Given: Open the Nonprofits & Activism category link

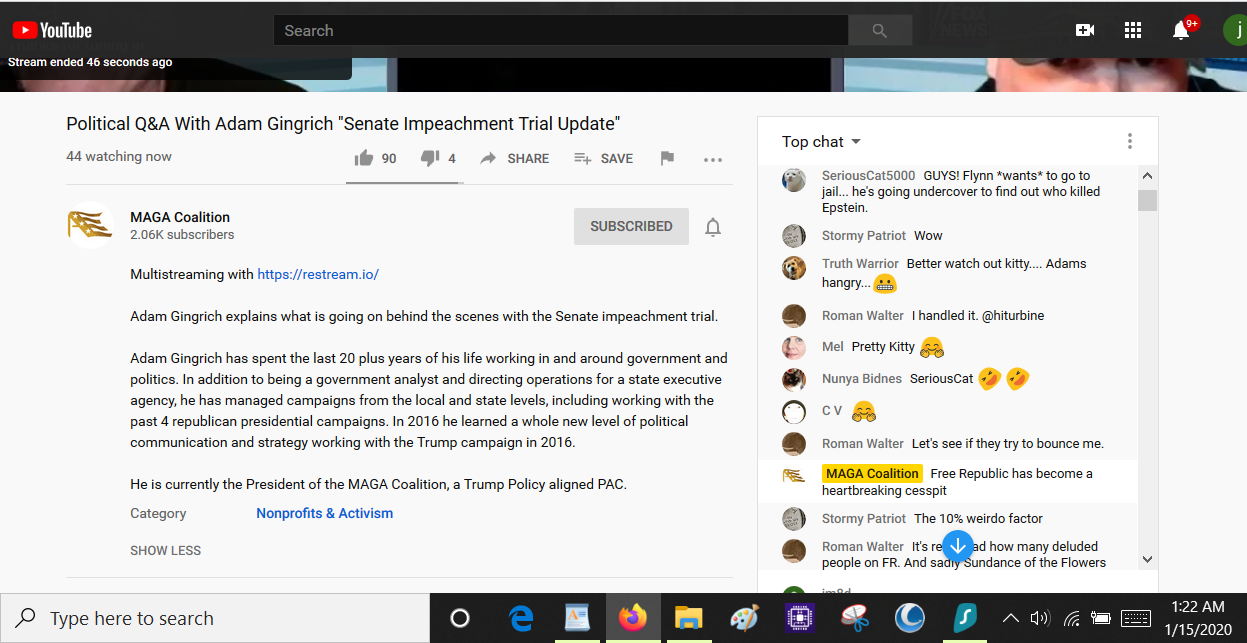Looking at the screenshot, I should click(x=324, y=513).
